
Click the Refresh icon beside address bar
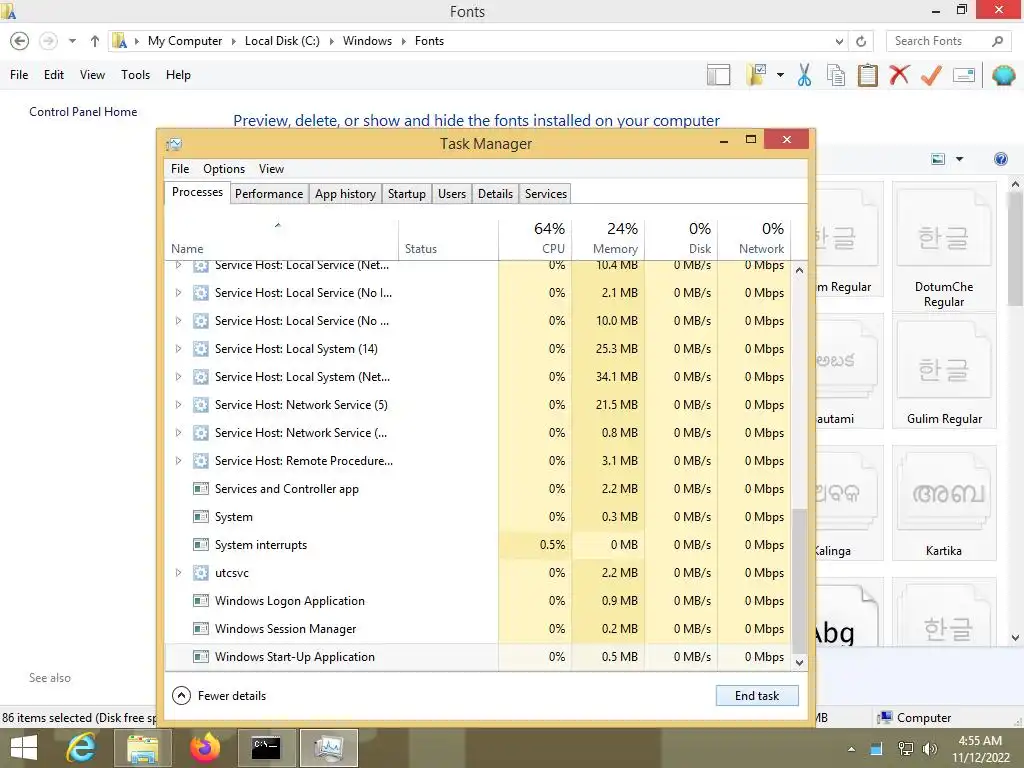click(x=861, y=41)
